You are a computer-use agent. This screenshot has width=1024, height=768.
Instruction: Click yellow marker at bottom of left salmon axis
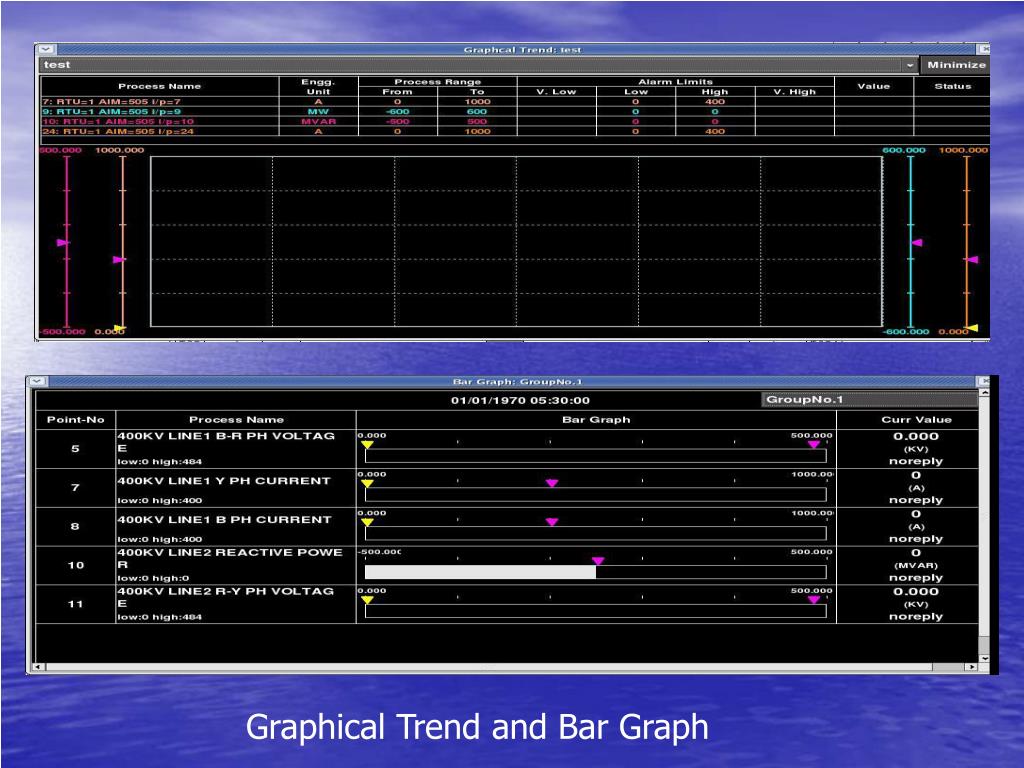pos(120,328)
